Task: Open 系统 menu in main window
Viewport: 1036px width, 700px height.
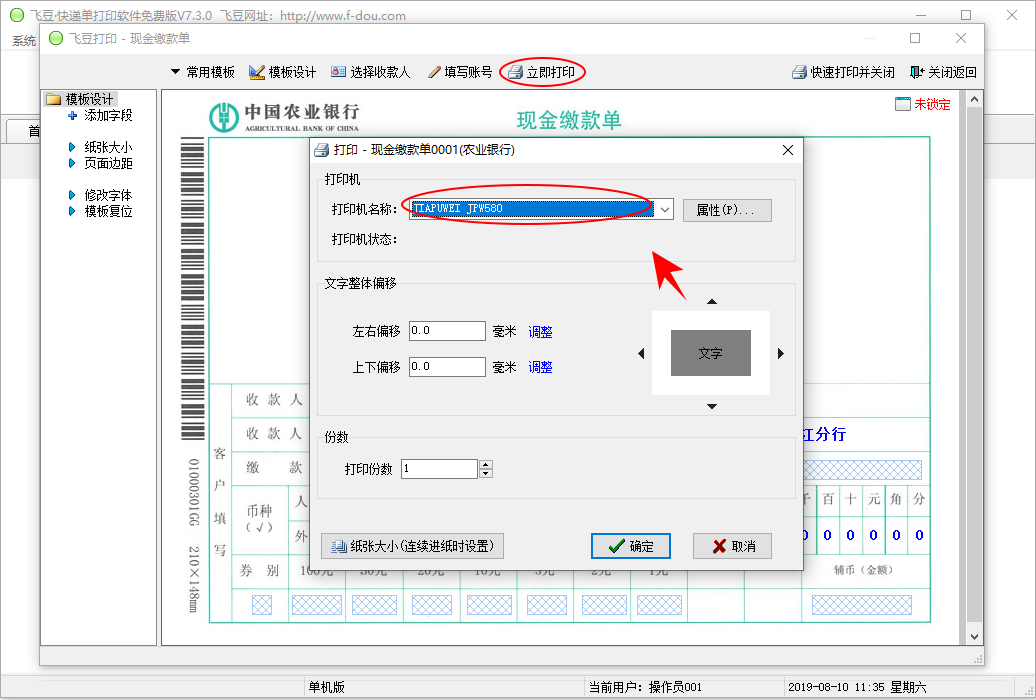Action: (x=24, y=41)
